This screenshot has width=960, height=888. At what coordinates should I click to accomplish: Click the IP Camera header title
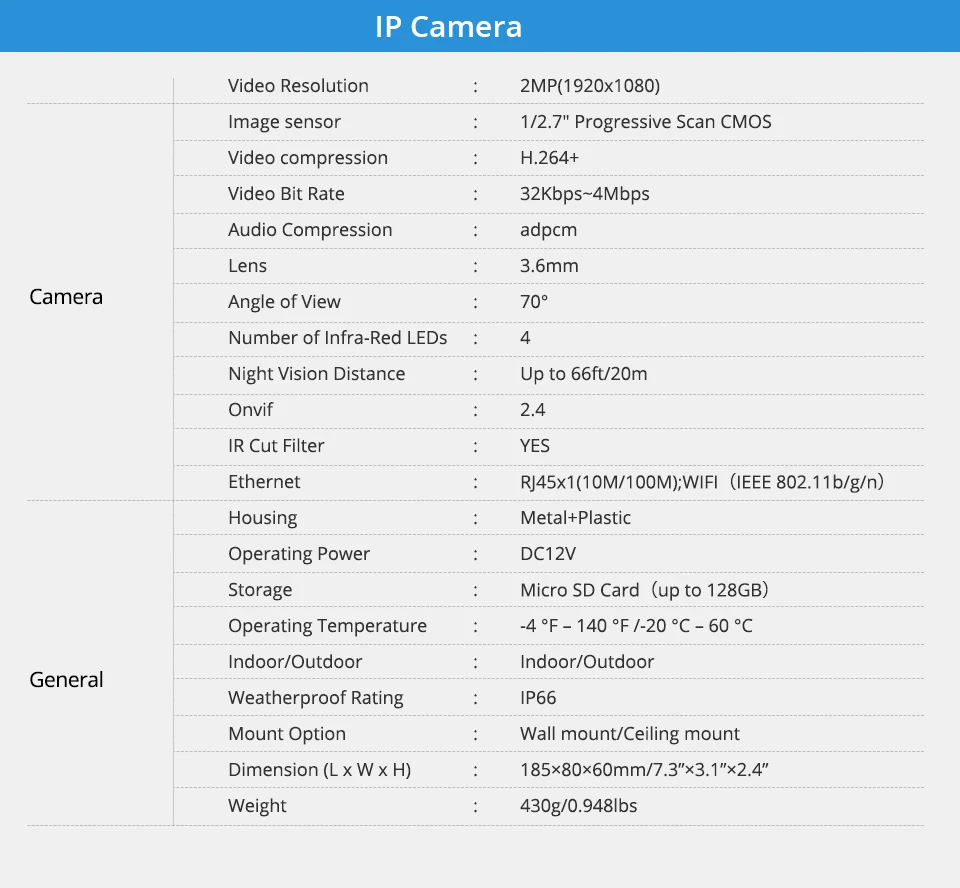point(448,27)
